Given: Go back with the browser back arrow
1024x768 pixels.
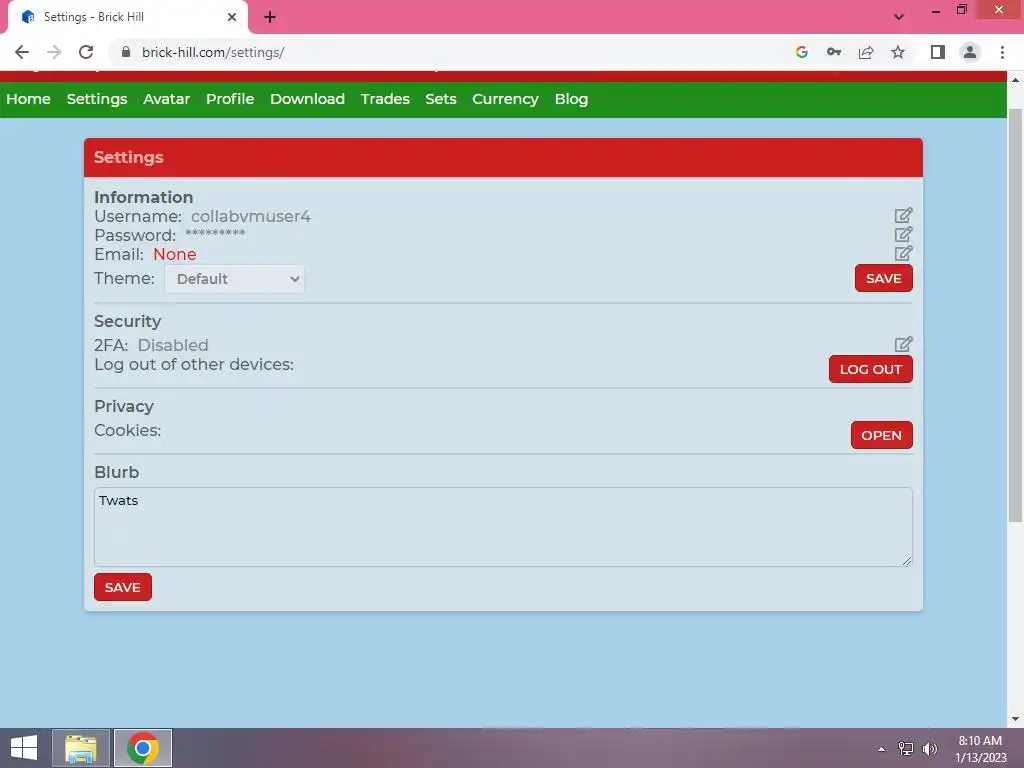Looking at the screenshot, I should 22,52.
